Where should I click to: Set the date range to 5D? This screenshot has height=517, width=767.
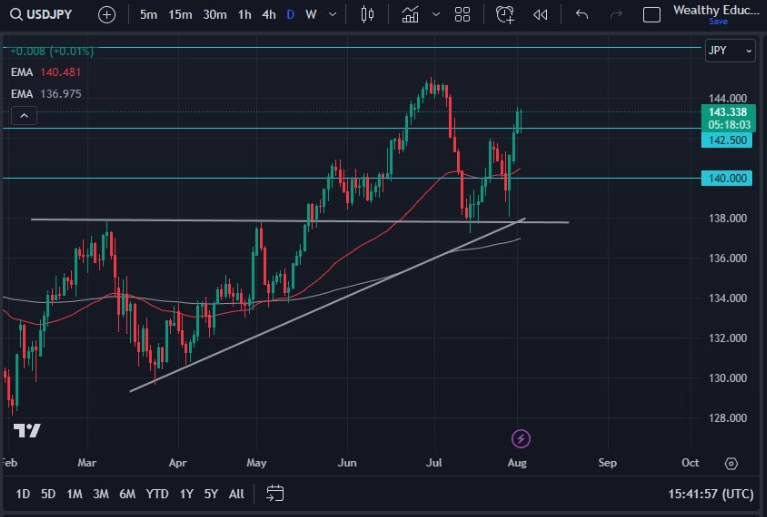[48, 494]
